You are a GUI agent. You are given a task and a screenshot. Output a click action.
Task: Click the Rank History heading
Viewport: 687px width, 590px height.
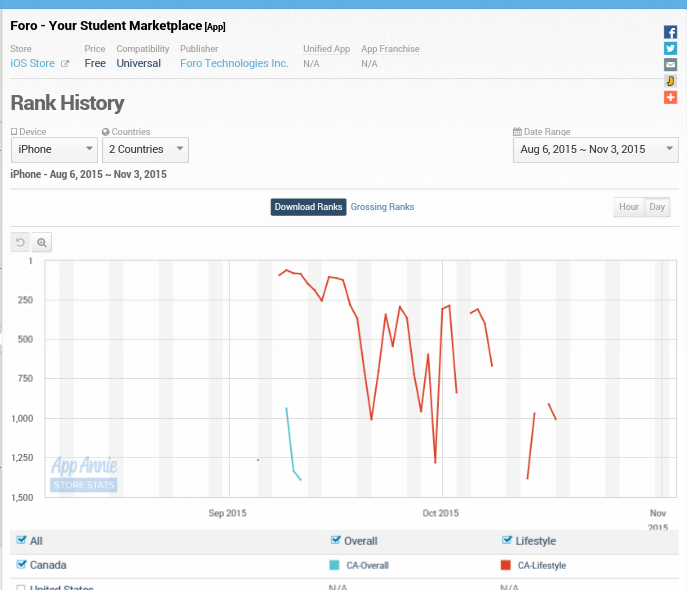[x=67, y=103]
